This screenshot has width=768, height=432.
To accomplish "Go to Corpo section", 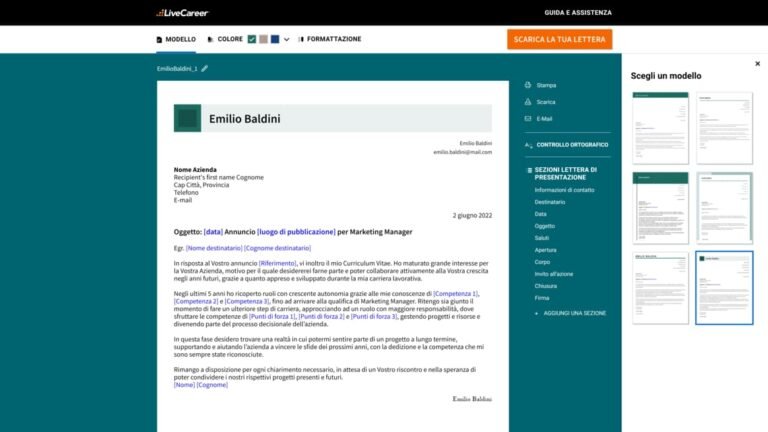I will (542, 262).
